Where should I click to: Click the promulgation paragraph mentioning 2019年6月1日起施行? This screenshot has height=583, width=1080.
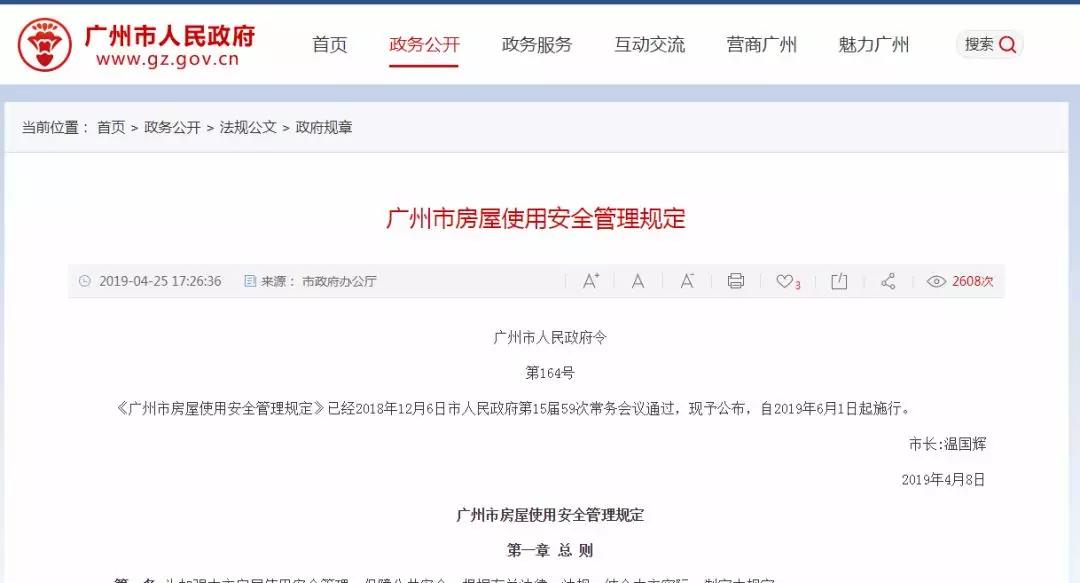click(x=515, y=409)
